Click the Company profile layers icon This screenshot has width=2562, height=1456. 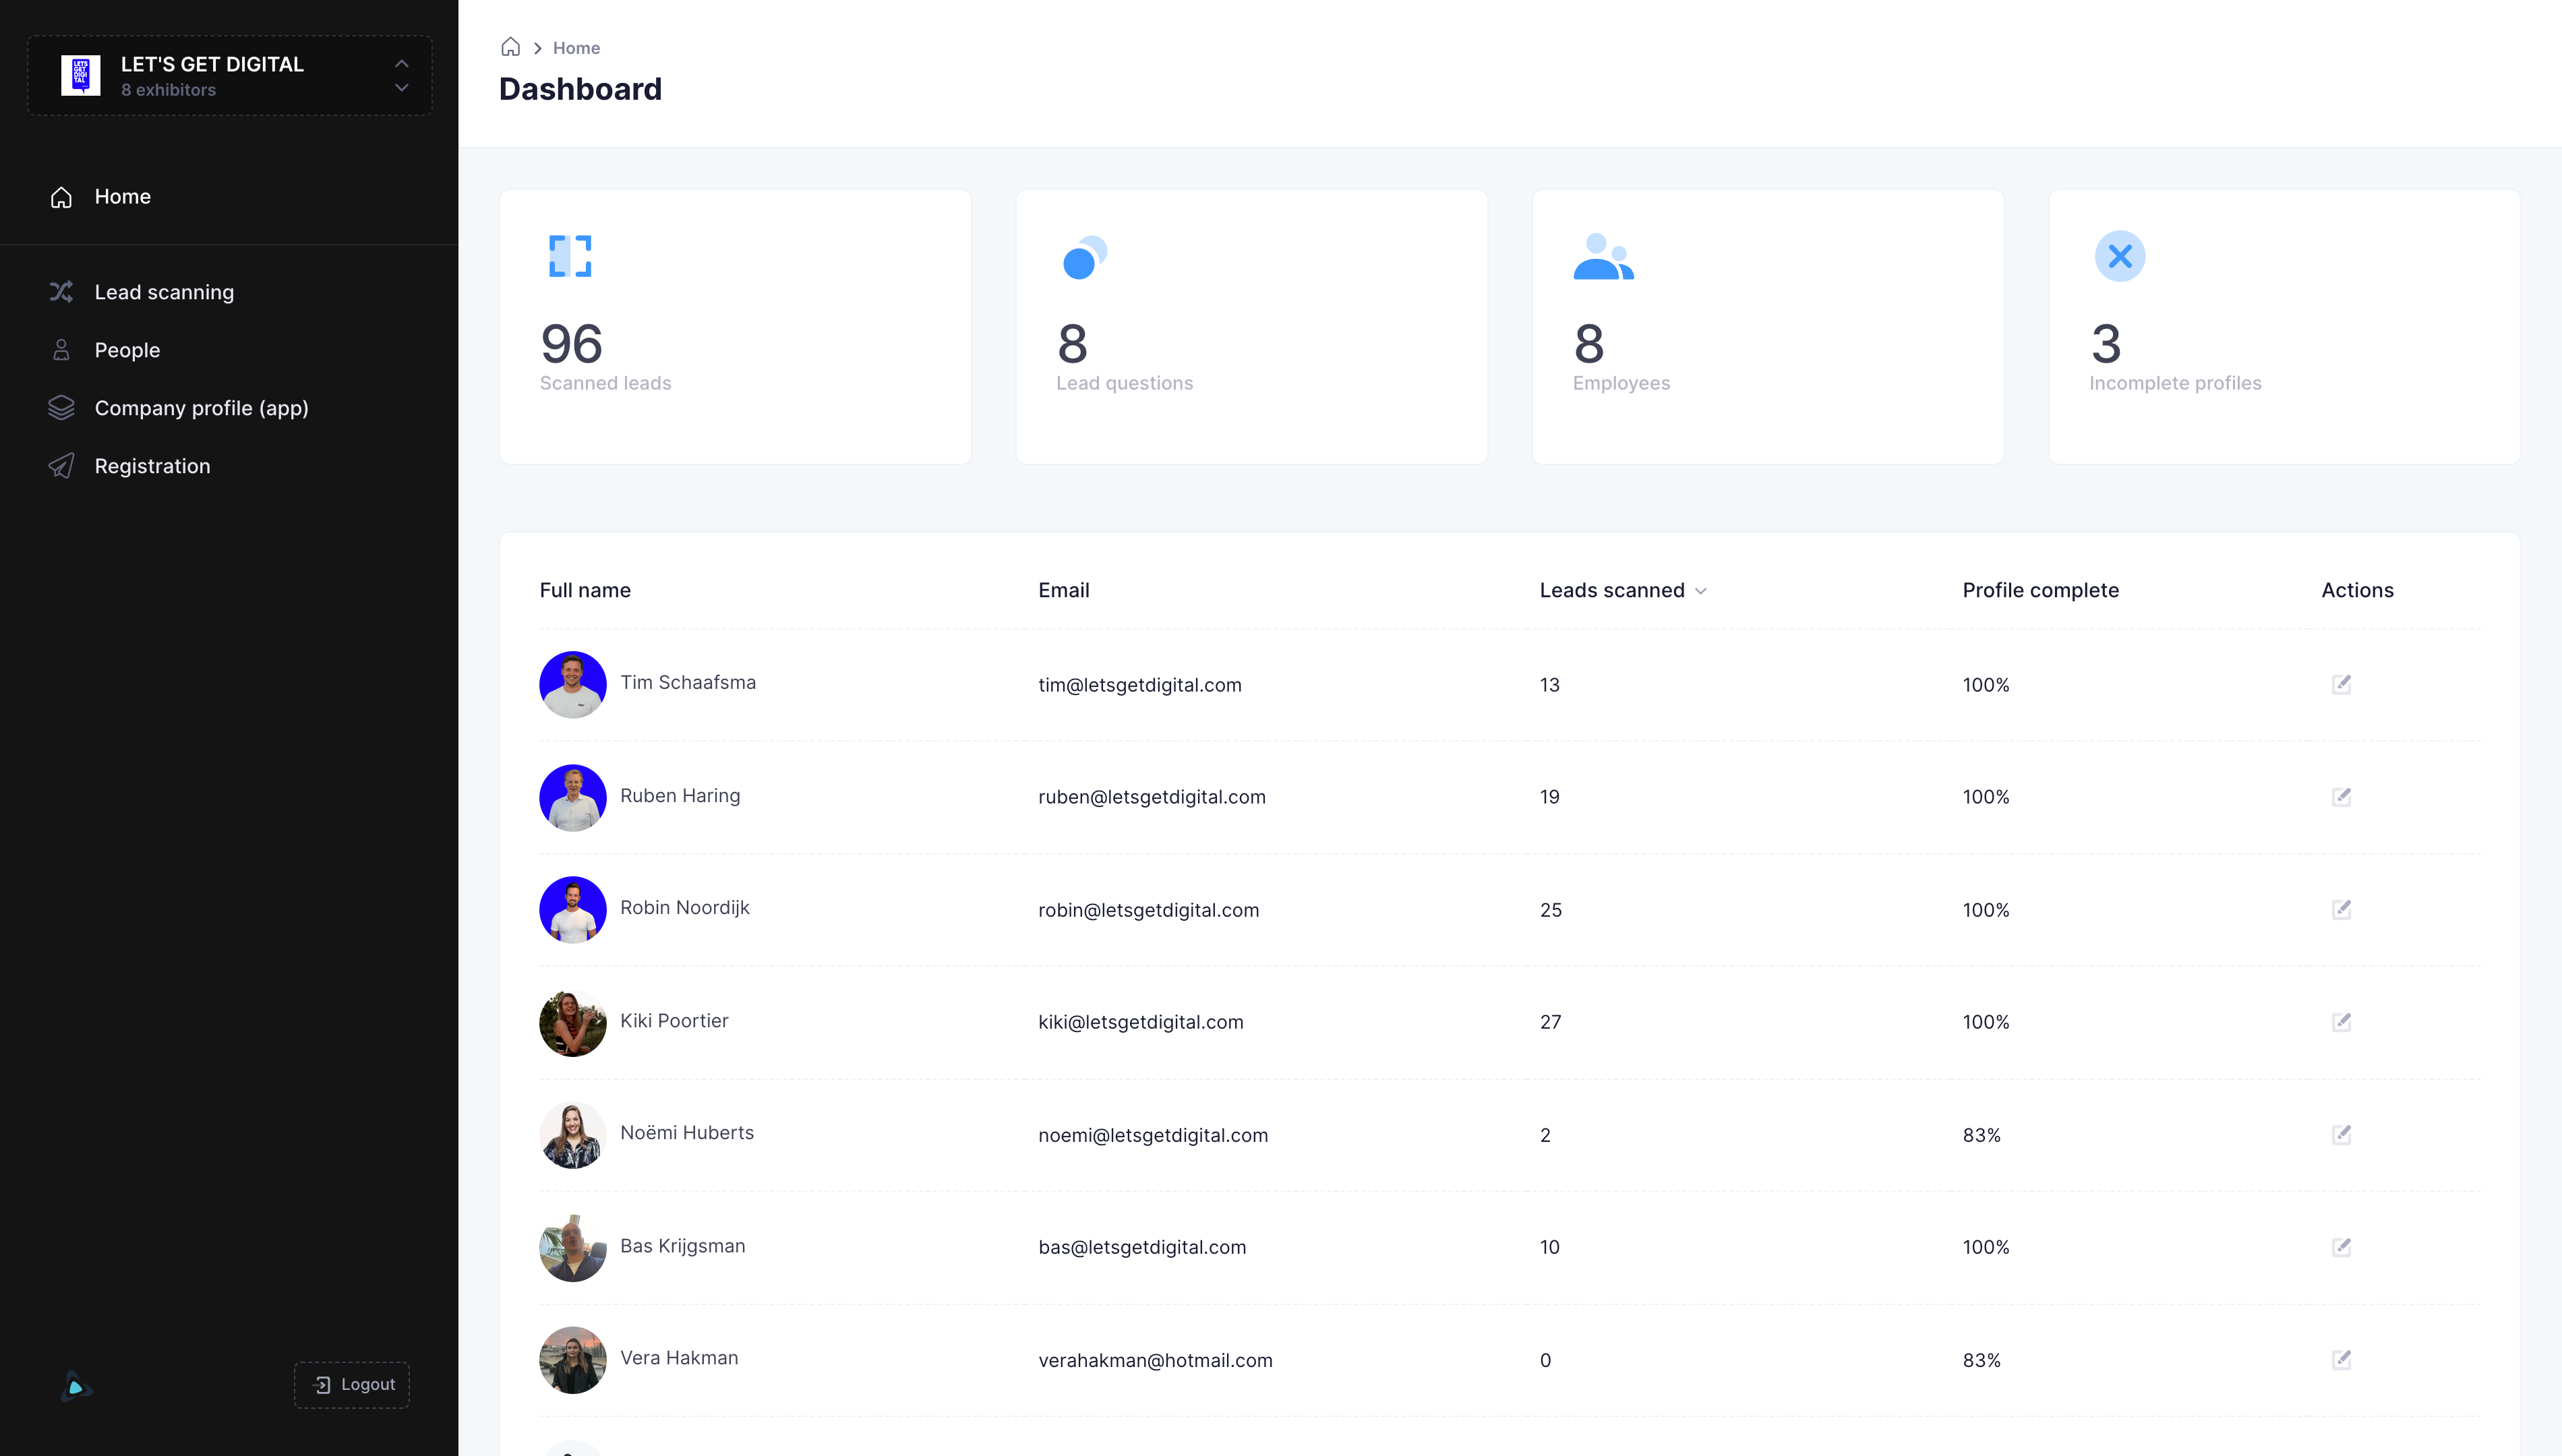point(61,408)
